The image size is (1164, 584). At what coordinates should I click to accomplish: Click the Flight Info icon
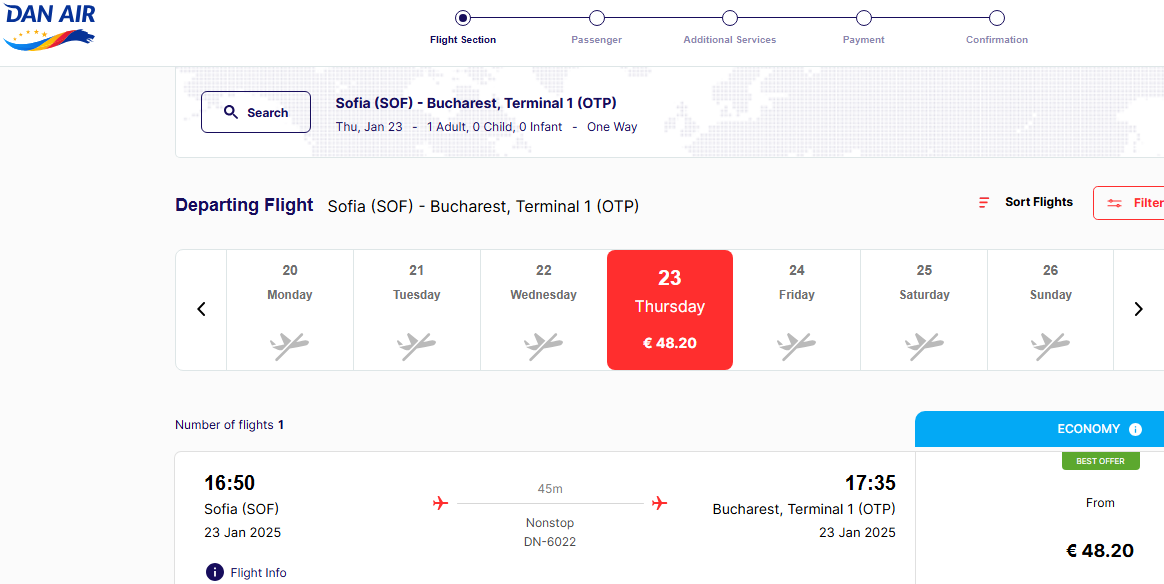(214, 572)
